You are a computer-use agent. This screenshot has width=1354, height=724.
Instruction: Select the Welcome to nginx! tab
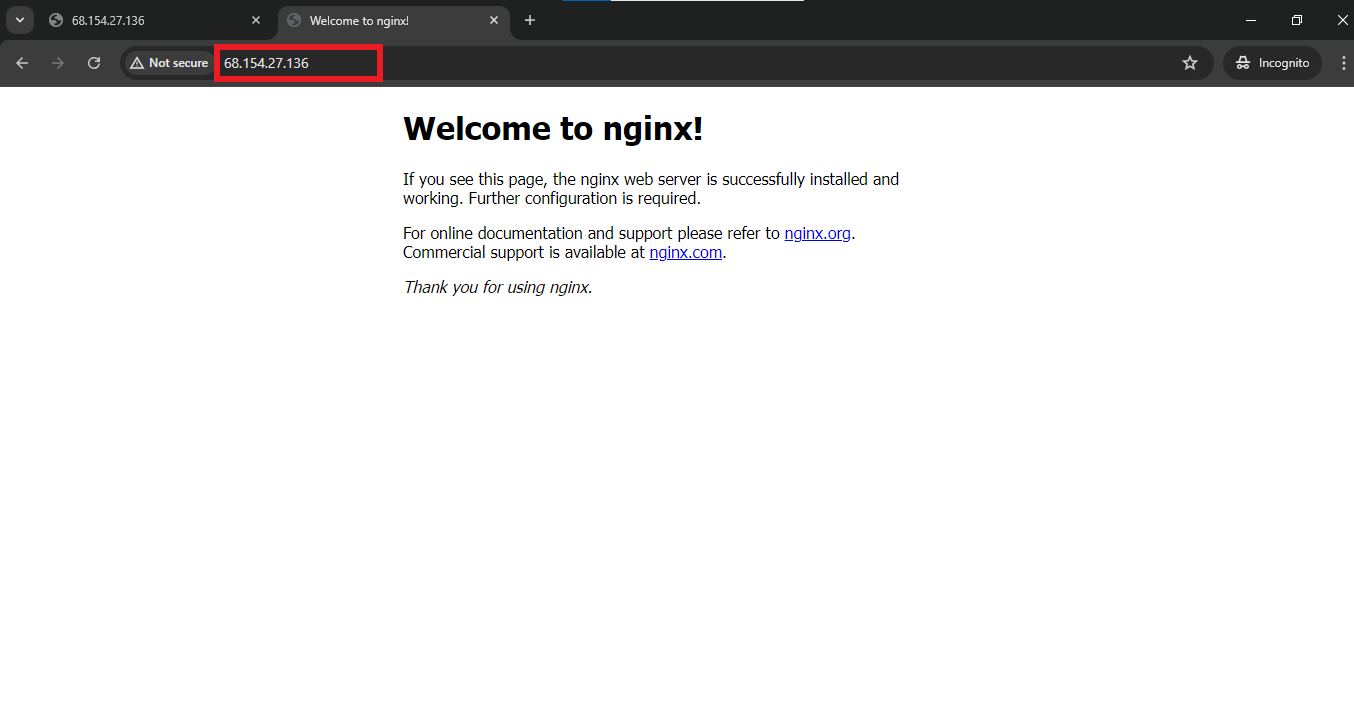[x=395, y=20]
